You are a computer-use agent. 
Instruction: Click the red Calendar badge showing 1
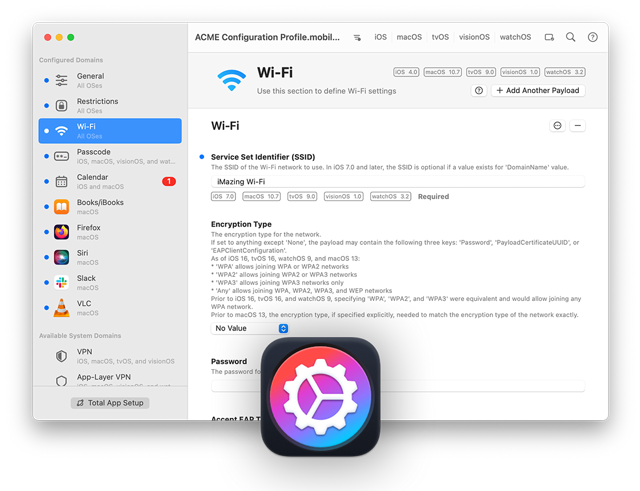click(169, 181)
